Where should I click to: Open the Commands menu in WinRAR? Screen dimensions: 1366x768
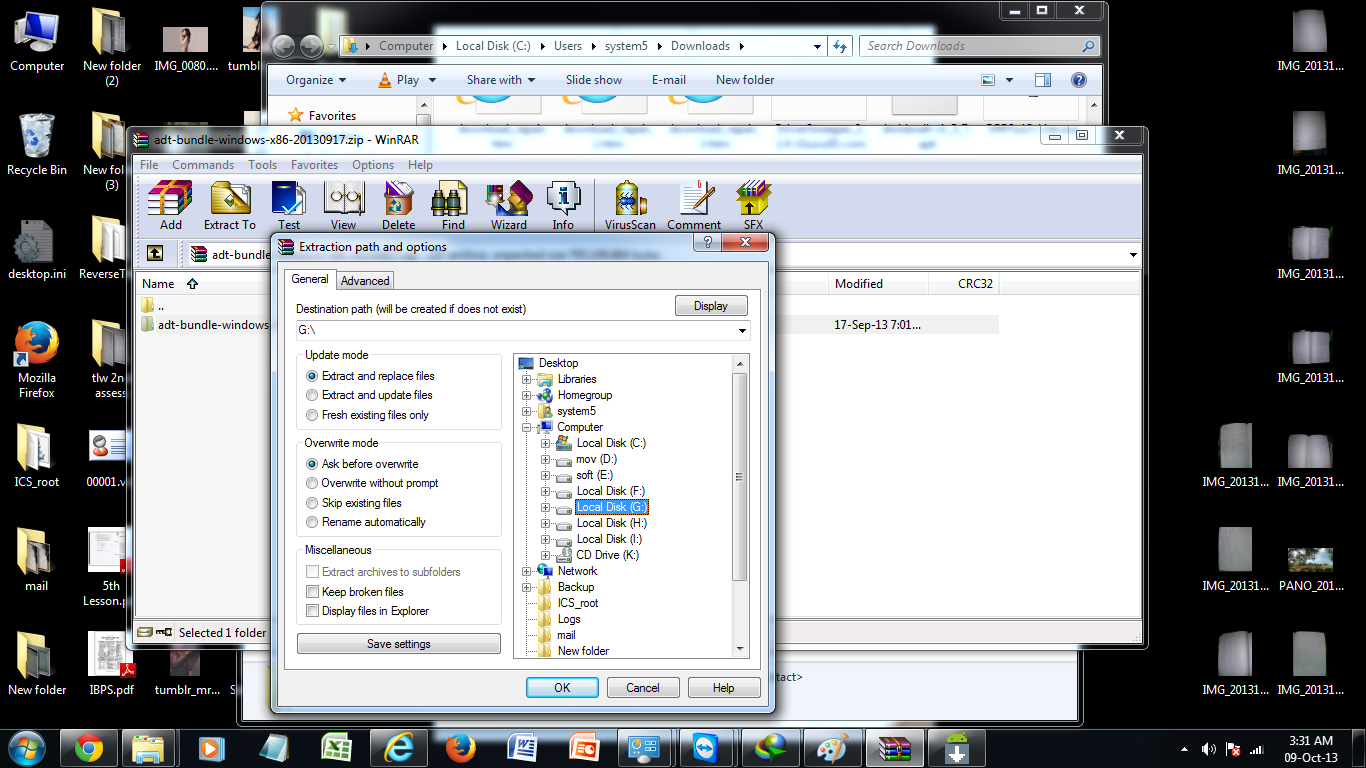pos(203,165)
